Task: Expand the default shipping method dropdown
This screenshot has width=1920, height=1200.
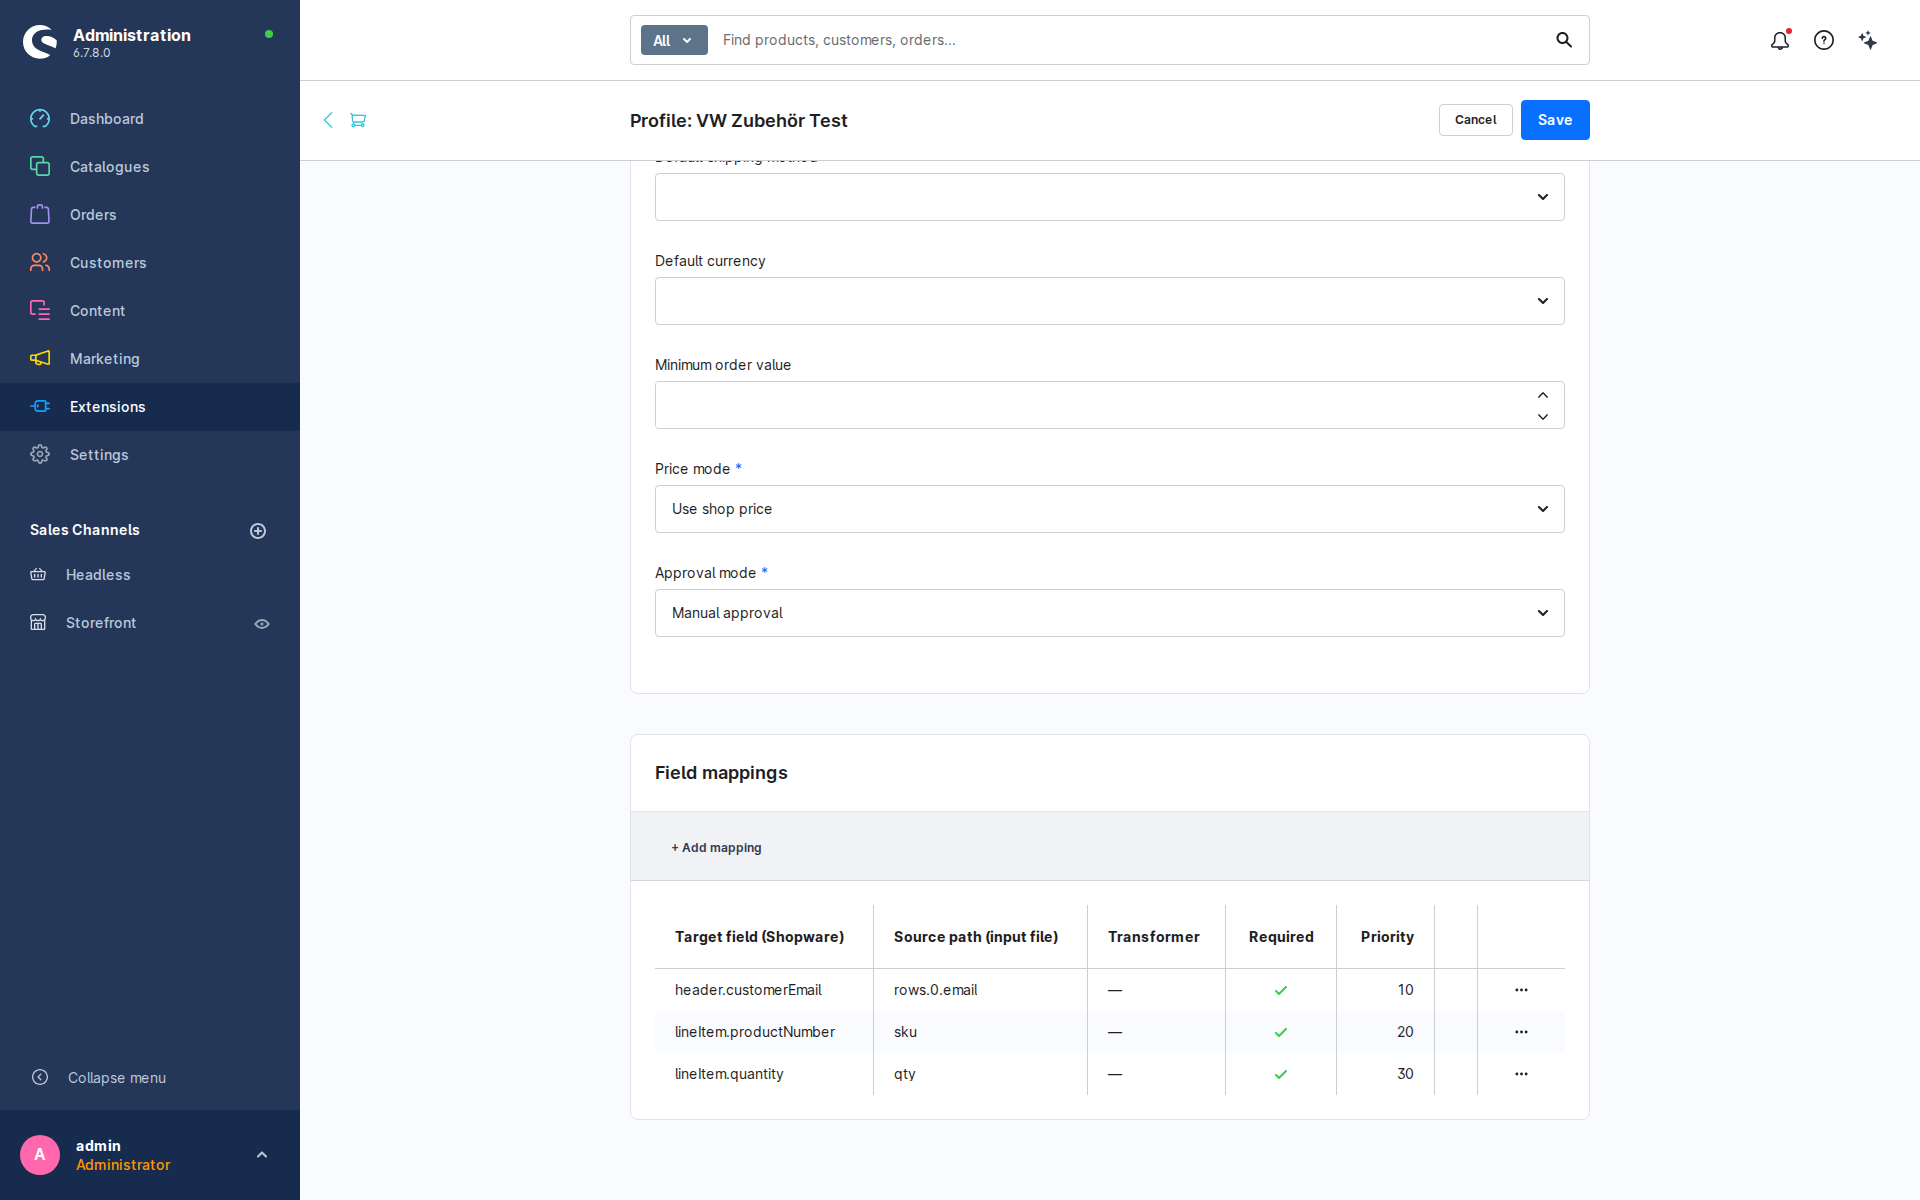Action: pyautogui.click(x=1110, y=197)
